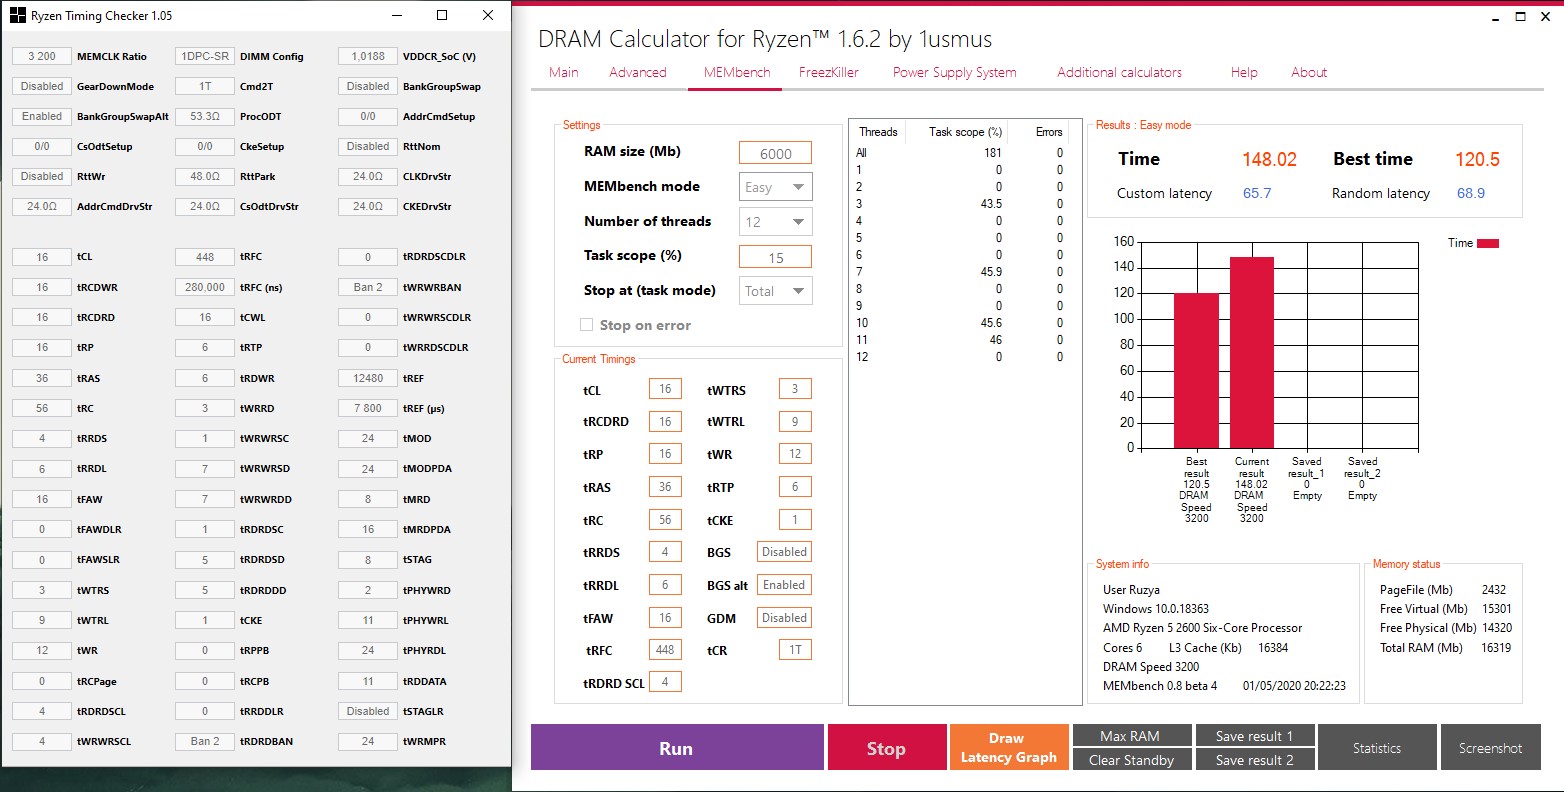Open the Advanced tab

(x=638, y=72)
